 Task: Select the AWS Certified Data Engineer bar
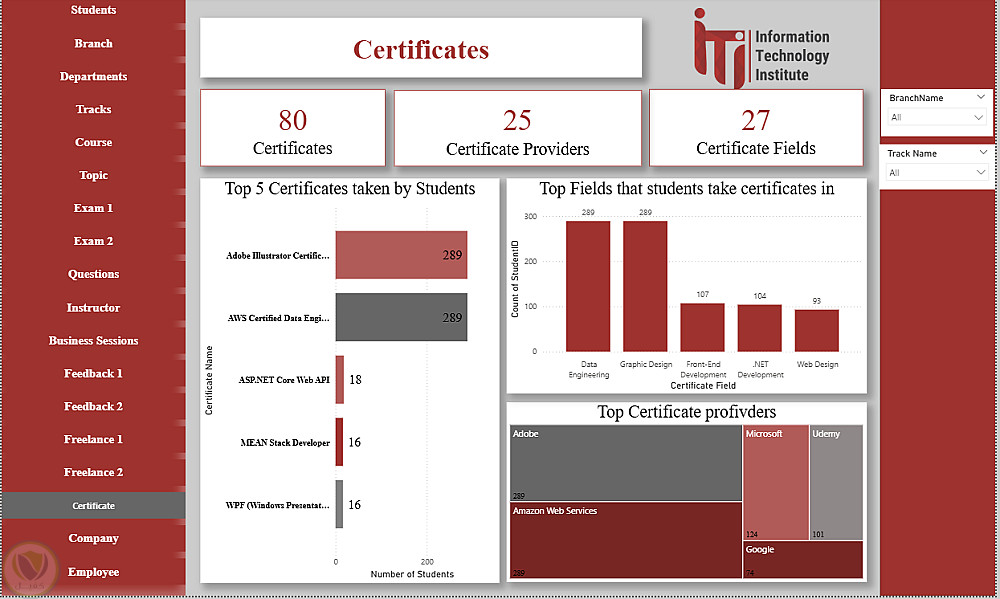(x=401, y=317)
